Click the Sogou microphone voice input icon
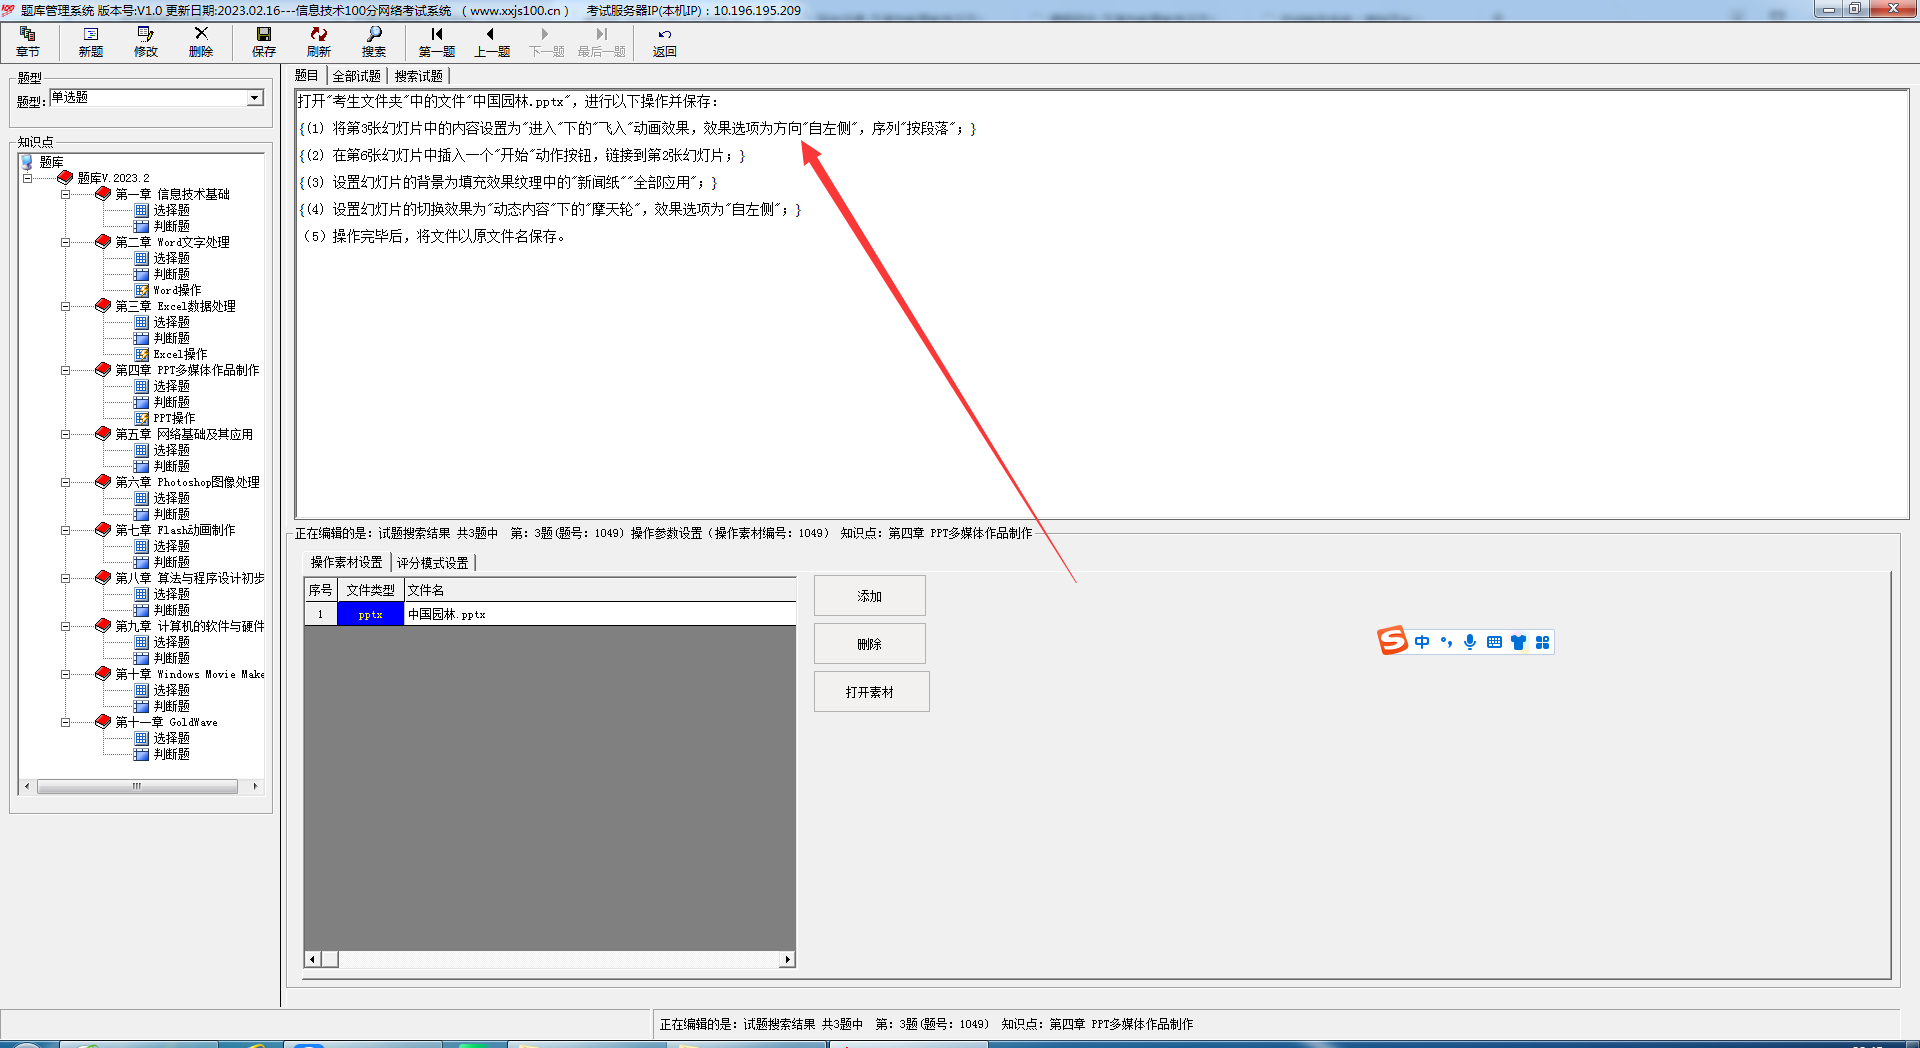This screenshot has width=1920, height=1048. [x=1470, y=642]
